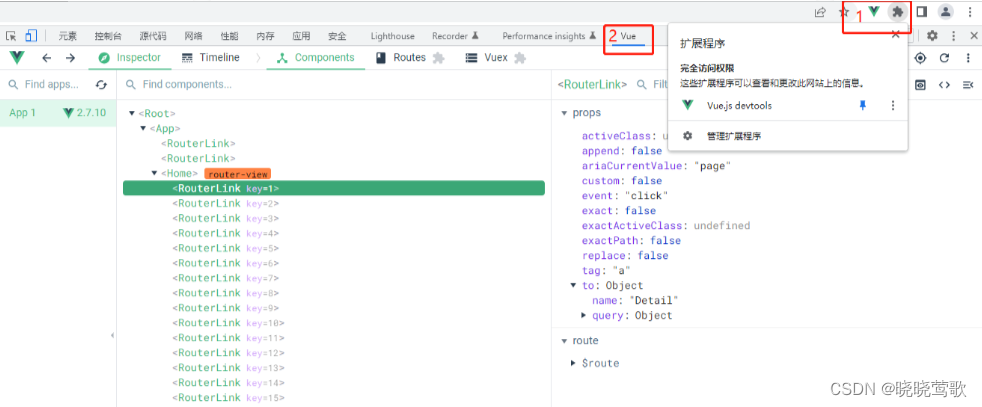Open the Chrome three-dot menu
The height and width of the screenshot is (407, 982).
970,11
